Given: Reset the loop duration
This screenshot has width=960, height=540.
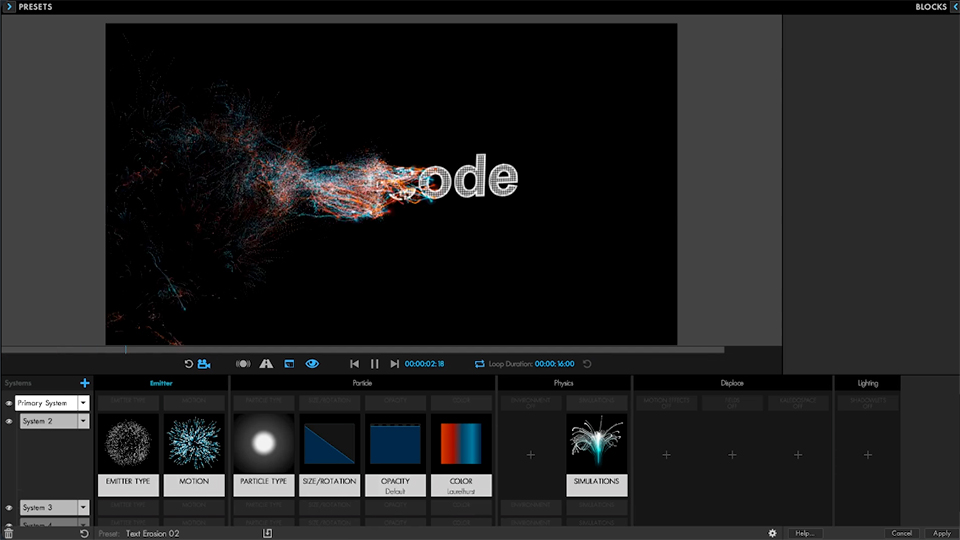Looking at the screenshot, I should click(587, 364).
